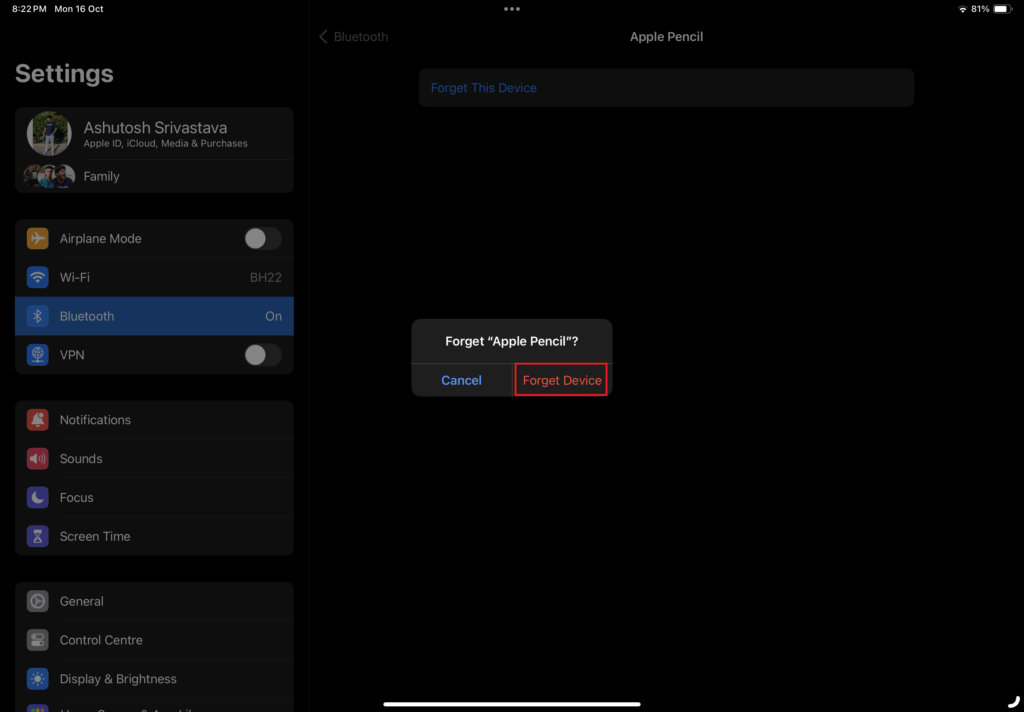Tap the BH22 network name
Viewport: 1024px width, 712px height.
pyautogui.click(x=266, y=277)
